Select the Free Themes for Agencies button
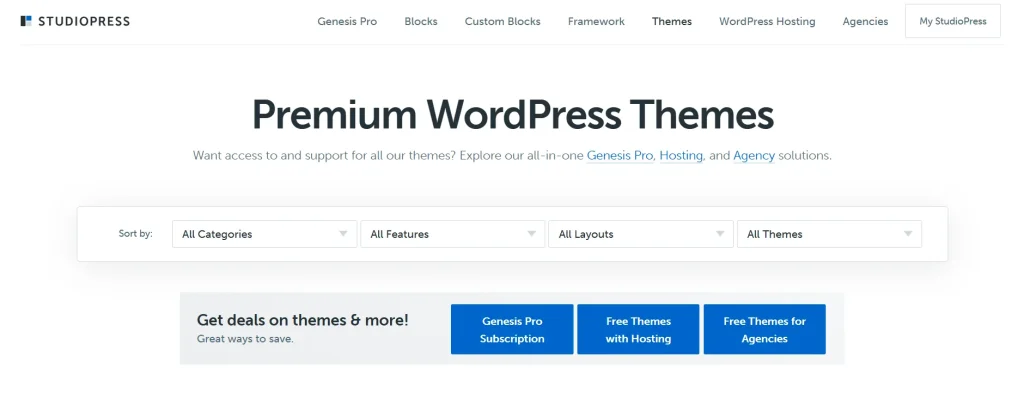1024x418 pixels. point(764,330)
